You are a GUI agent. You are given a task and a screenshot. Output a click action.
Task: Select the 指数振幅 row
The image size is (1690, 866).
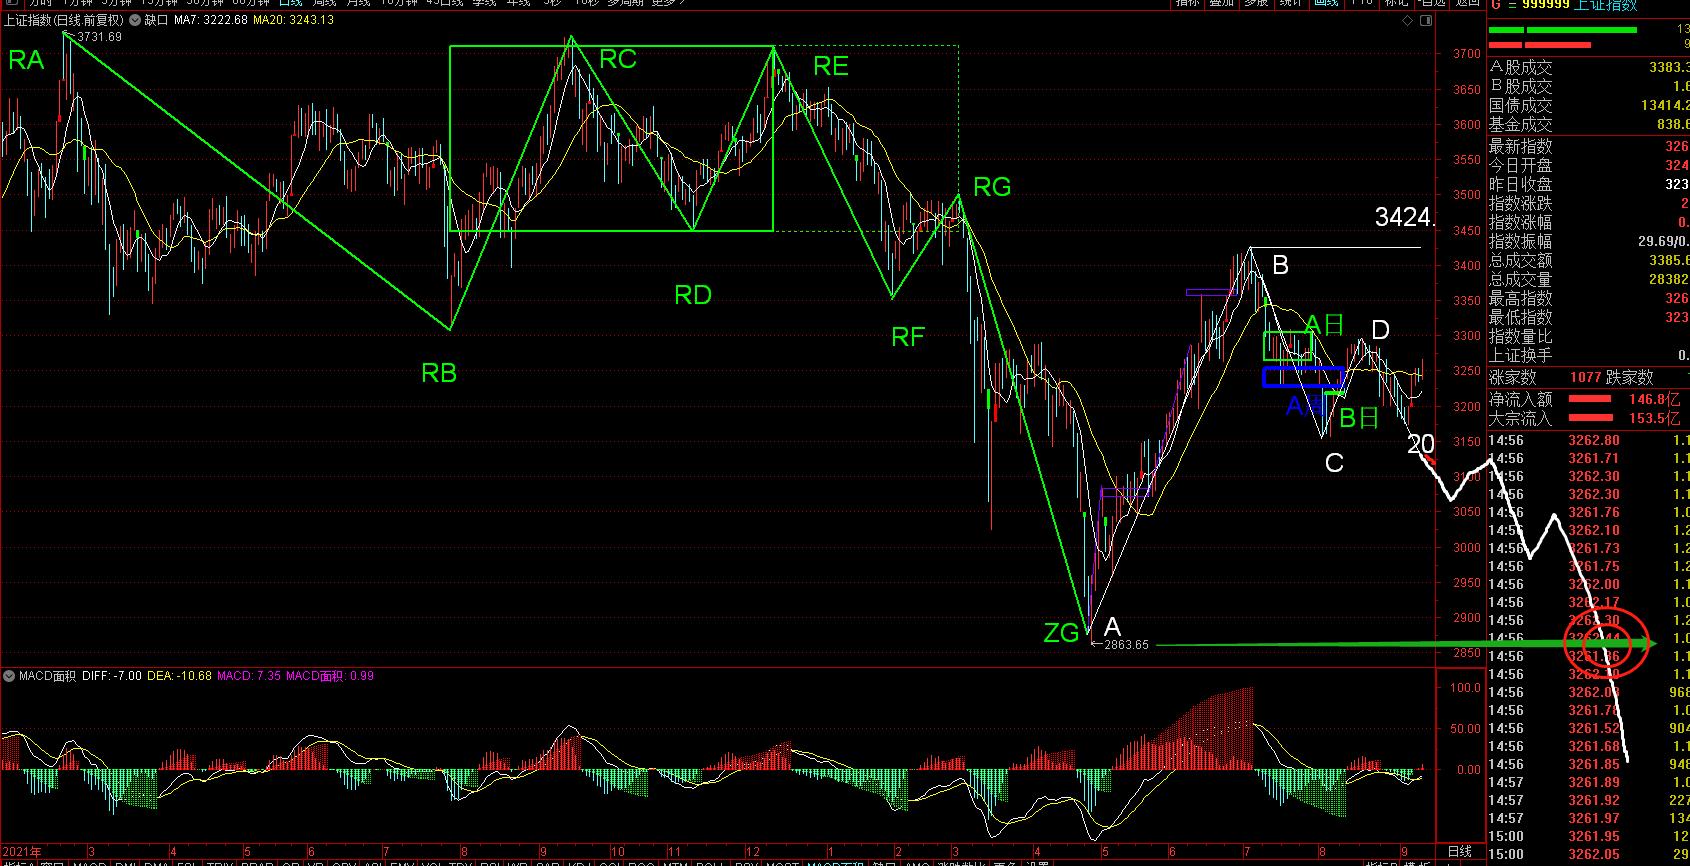point(1589,241)
